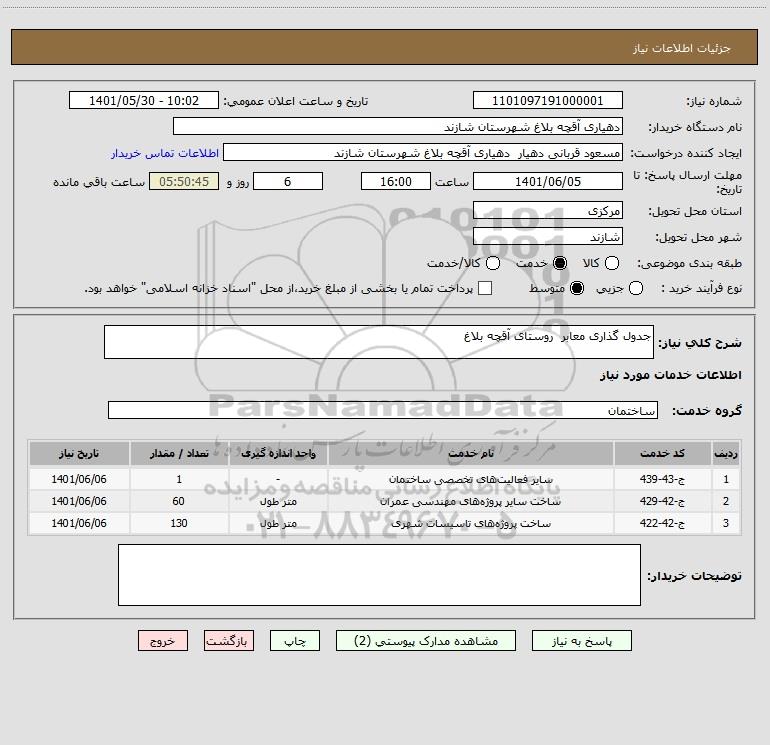Viewport: 770px width, 745px height.
Task: Click the بازگشت back button
Action: pos(229,641)
